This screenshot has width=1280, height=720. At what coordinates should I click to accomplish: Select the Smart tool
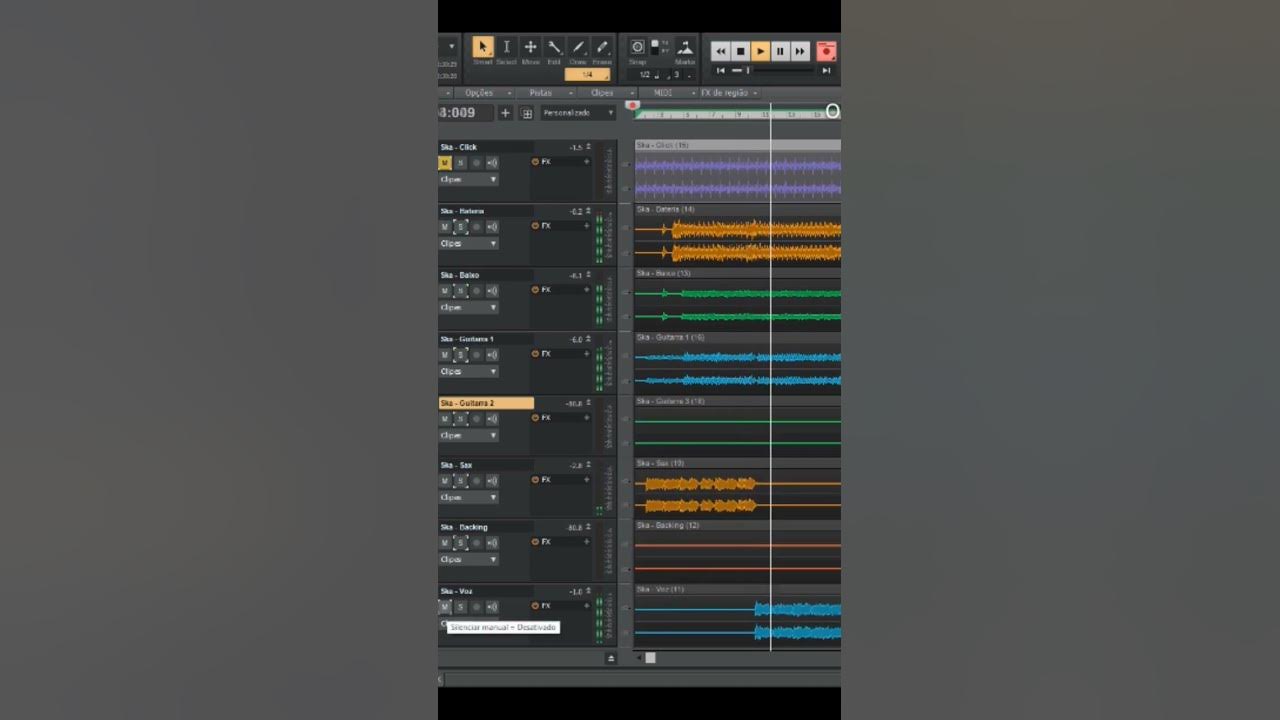pyautogui.click(x=483, y=47)
